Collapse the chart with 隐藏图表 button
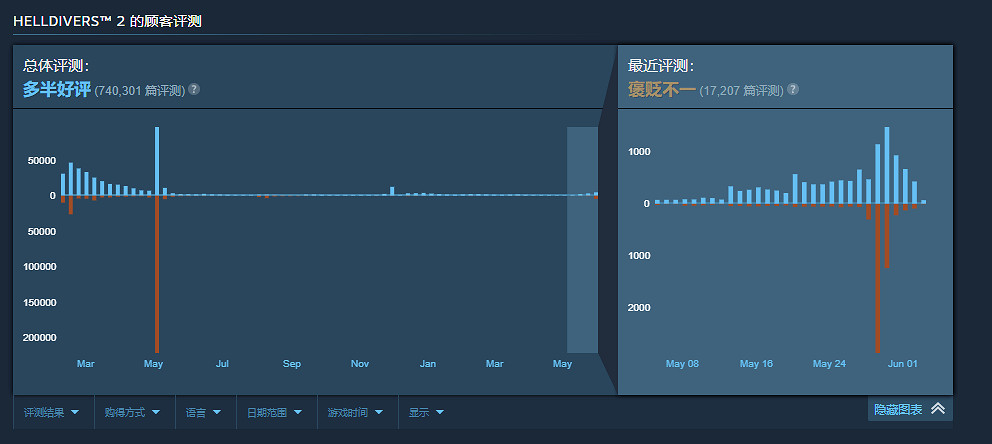 tap(910, 408)
